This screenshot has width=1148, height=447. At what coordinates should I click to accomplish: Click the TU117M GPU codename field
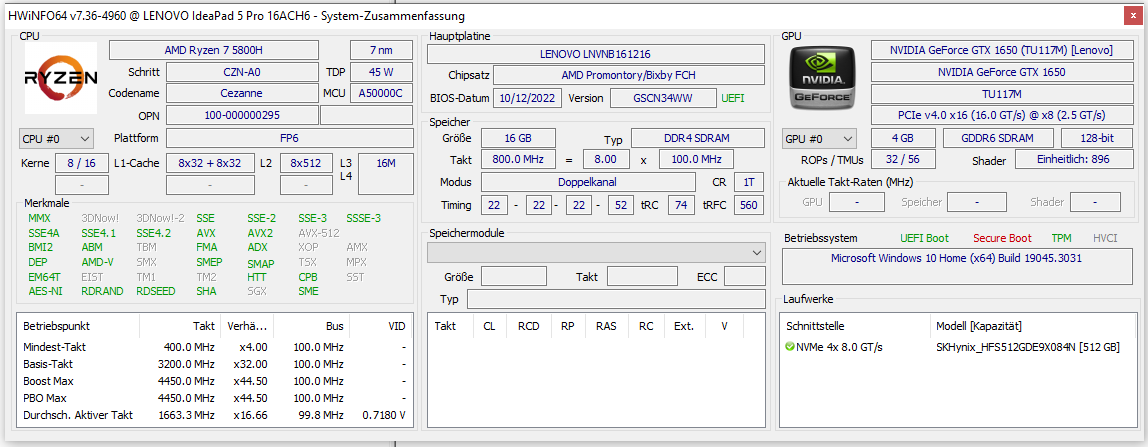point(1001,94)
